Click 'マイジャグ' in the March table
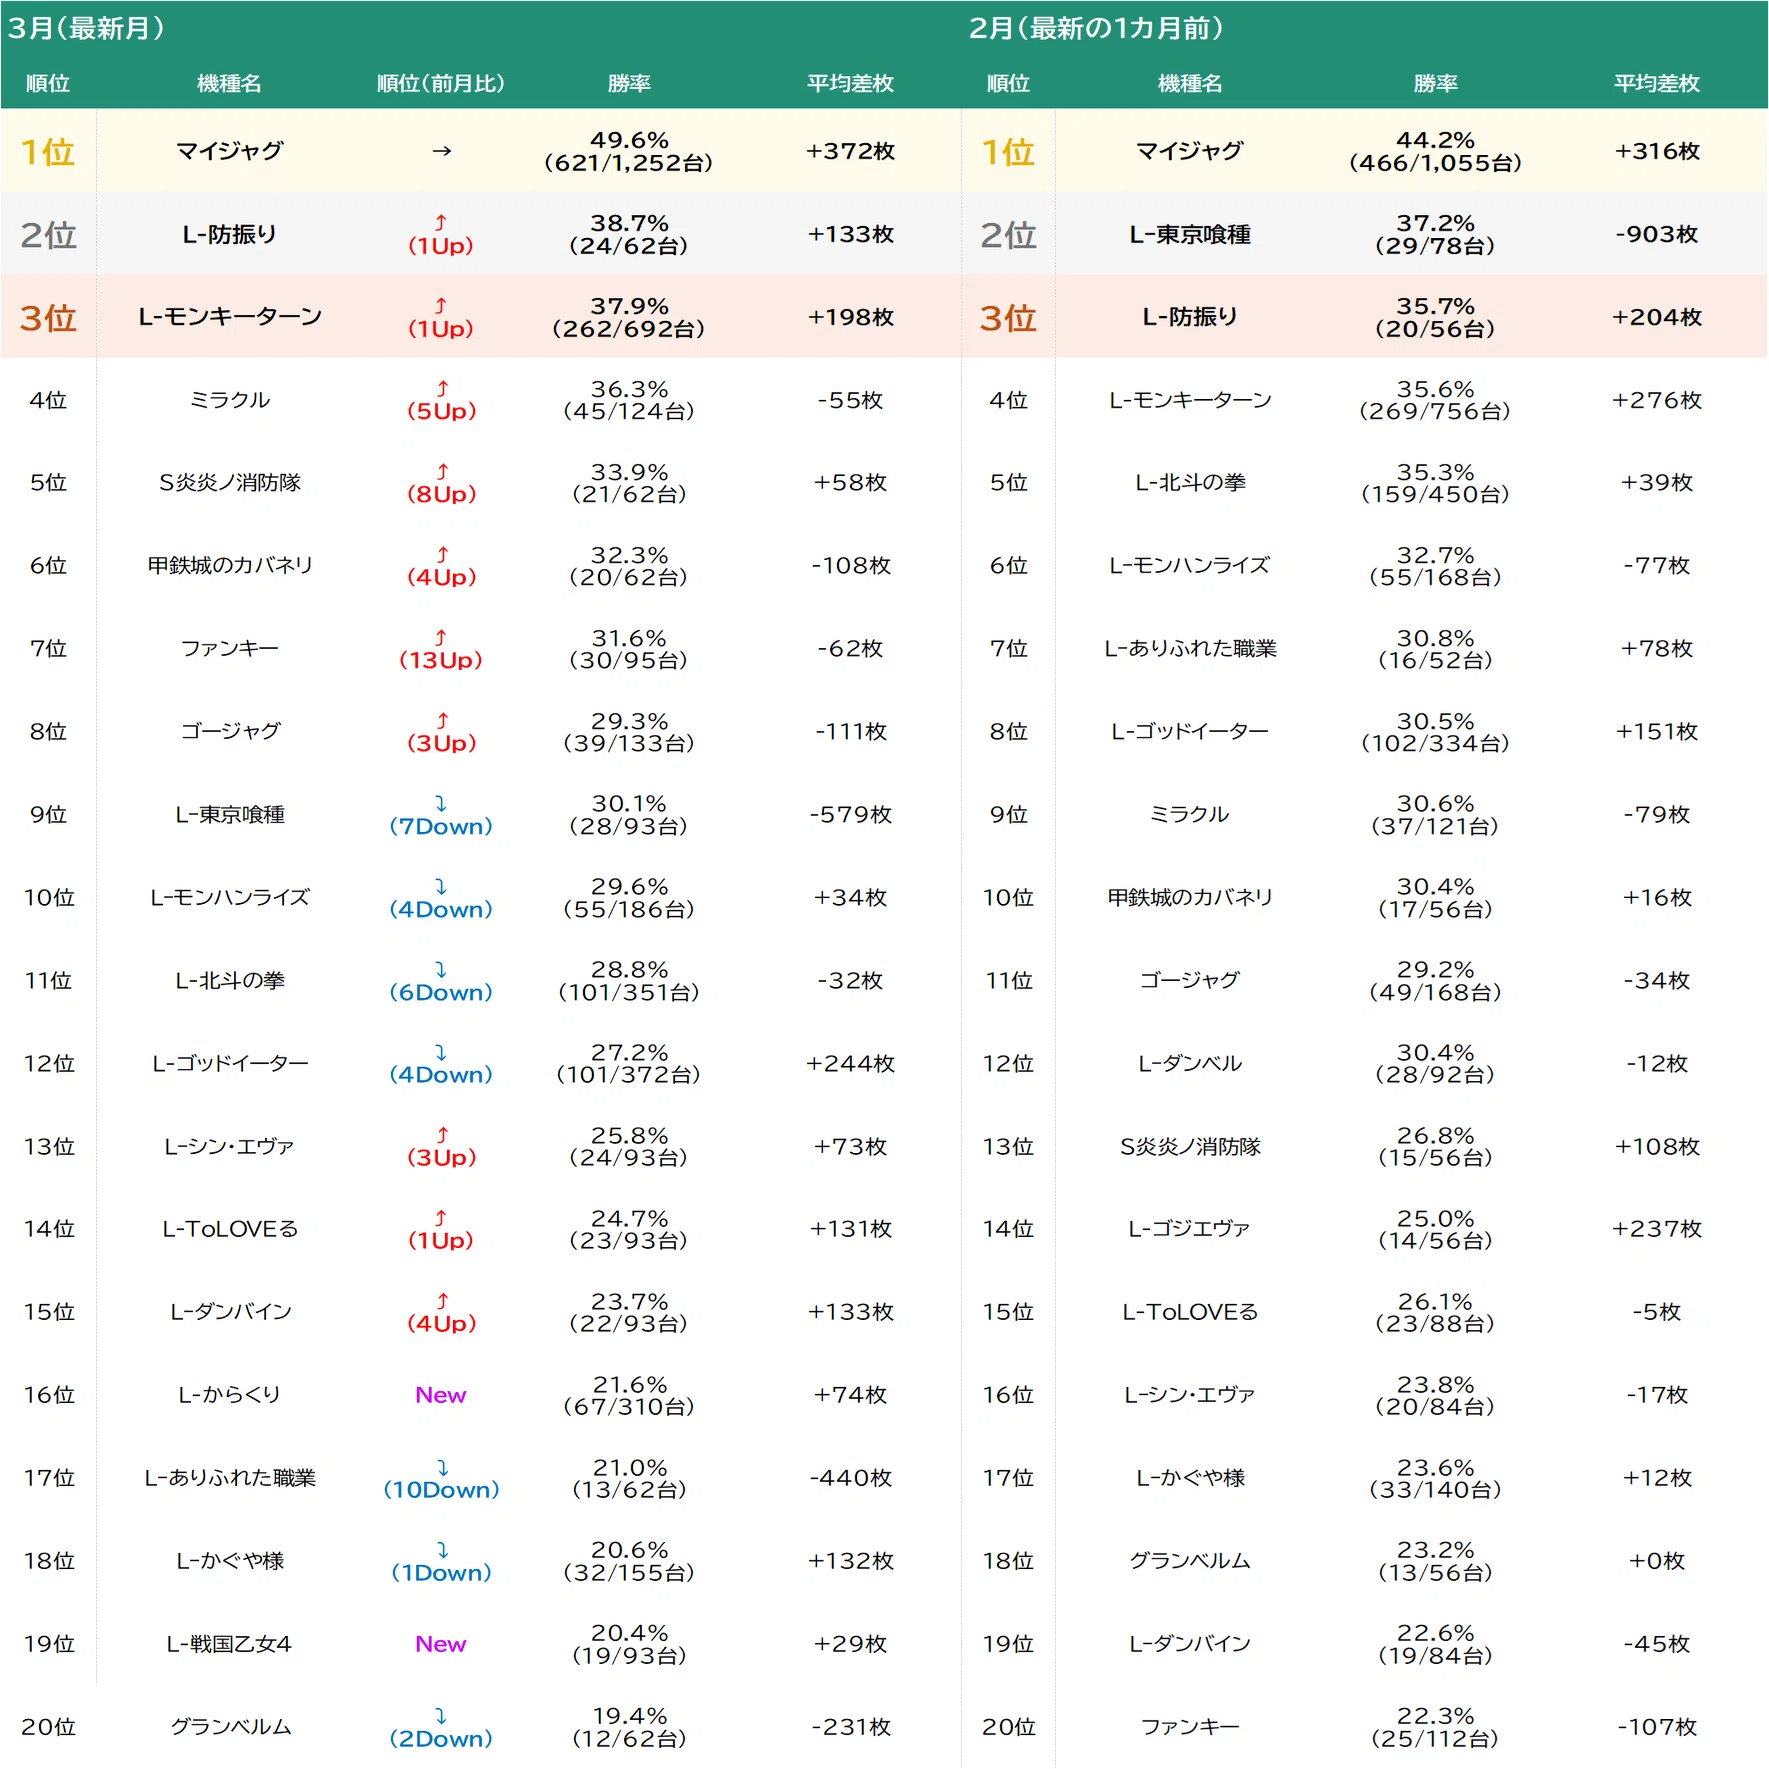This screenshot has width=1769, height=1769. (x=230, y=151)
